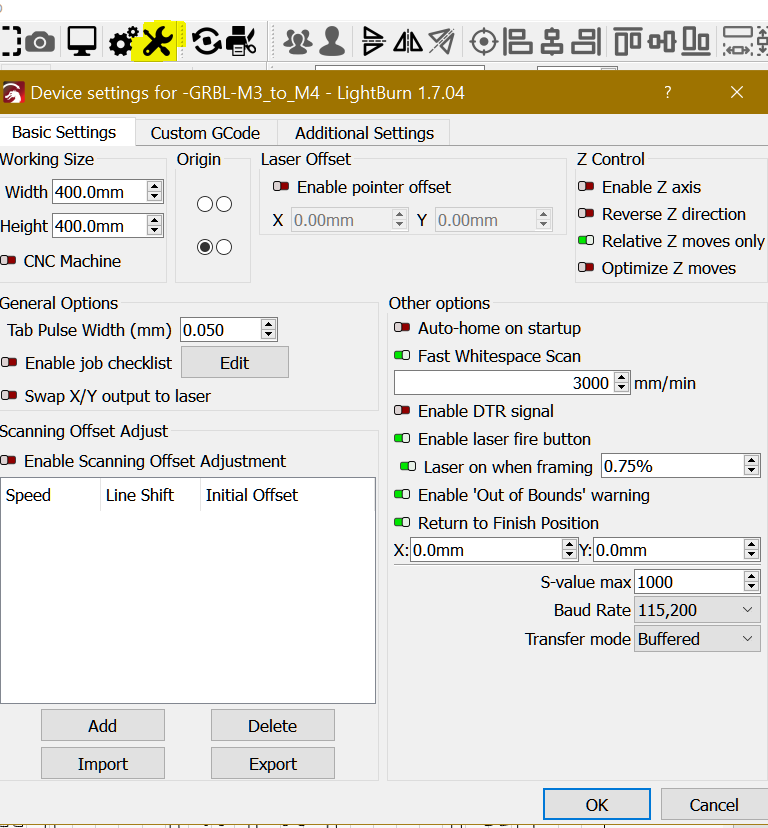Toggle Laser on when framing
Screen dimensions: 768x828
click(x=408, y=466)
